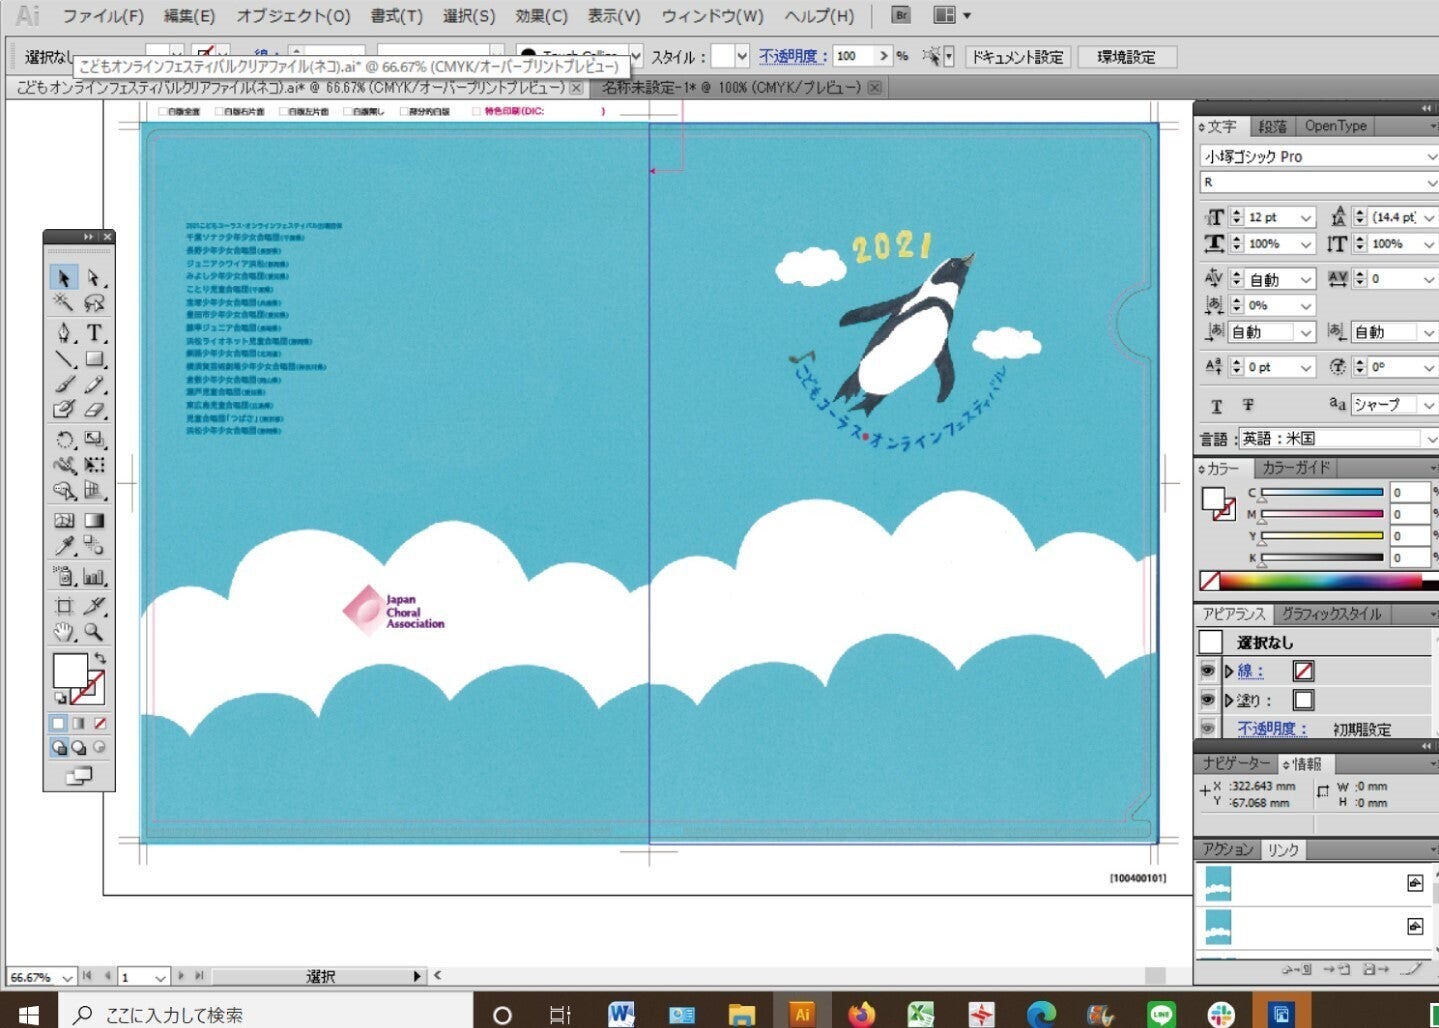The width and height of the screenshot is (1439, 1028).
Task: Choose the Eyedropper tool
Action: click(x=64, y=546)
